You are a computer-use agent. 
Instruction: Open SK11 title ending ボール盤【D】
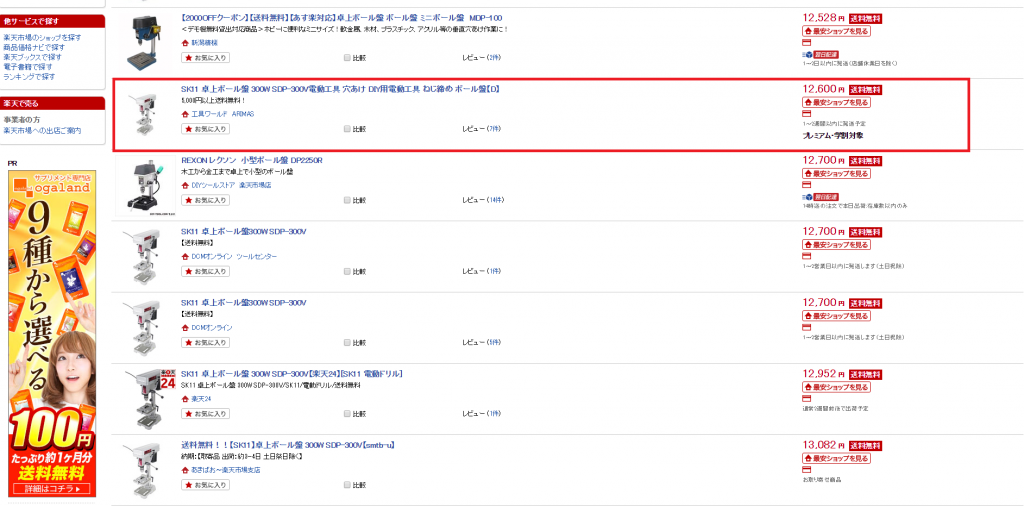[x=340, y=89]
